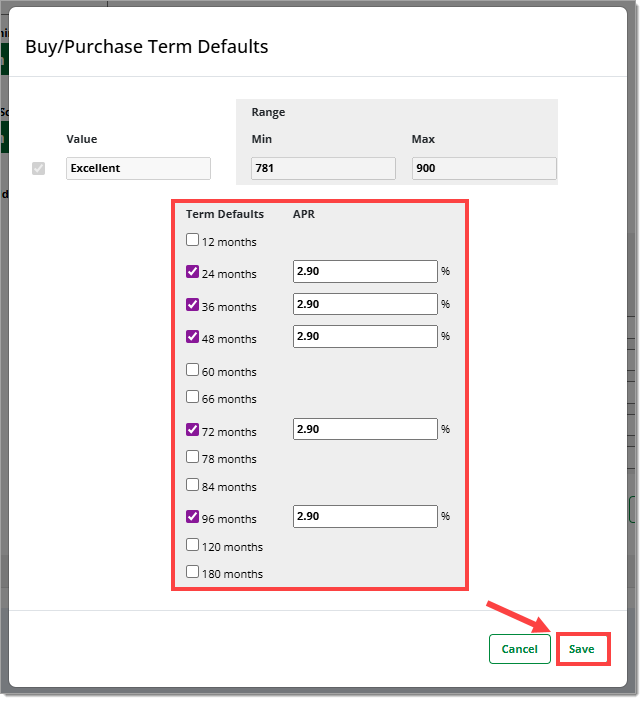Select the 78 months checkbox
The width and height of the screenshot is (643, 701).
192,457
